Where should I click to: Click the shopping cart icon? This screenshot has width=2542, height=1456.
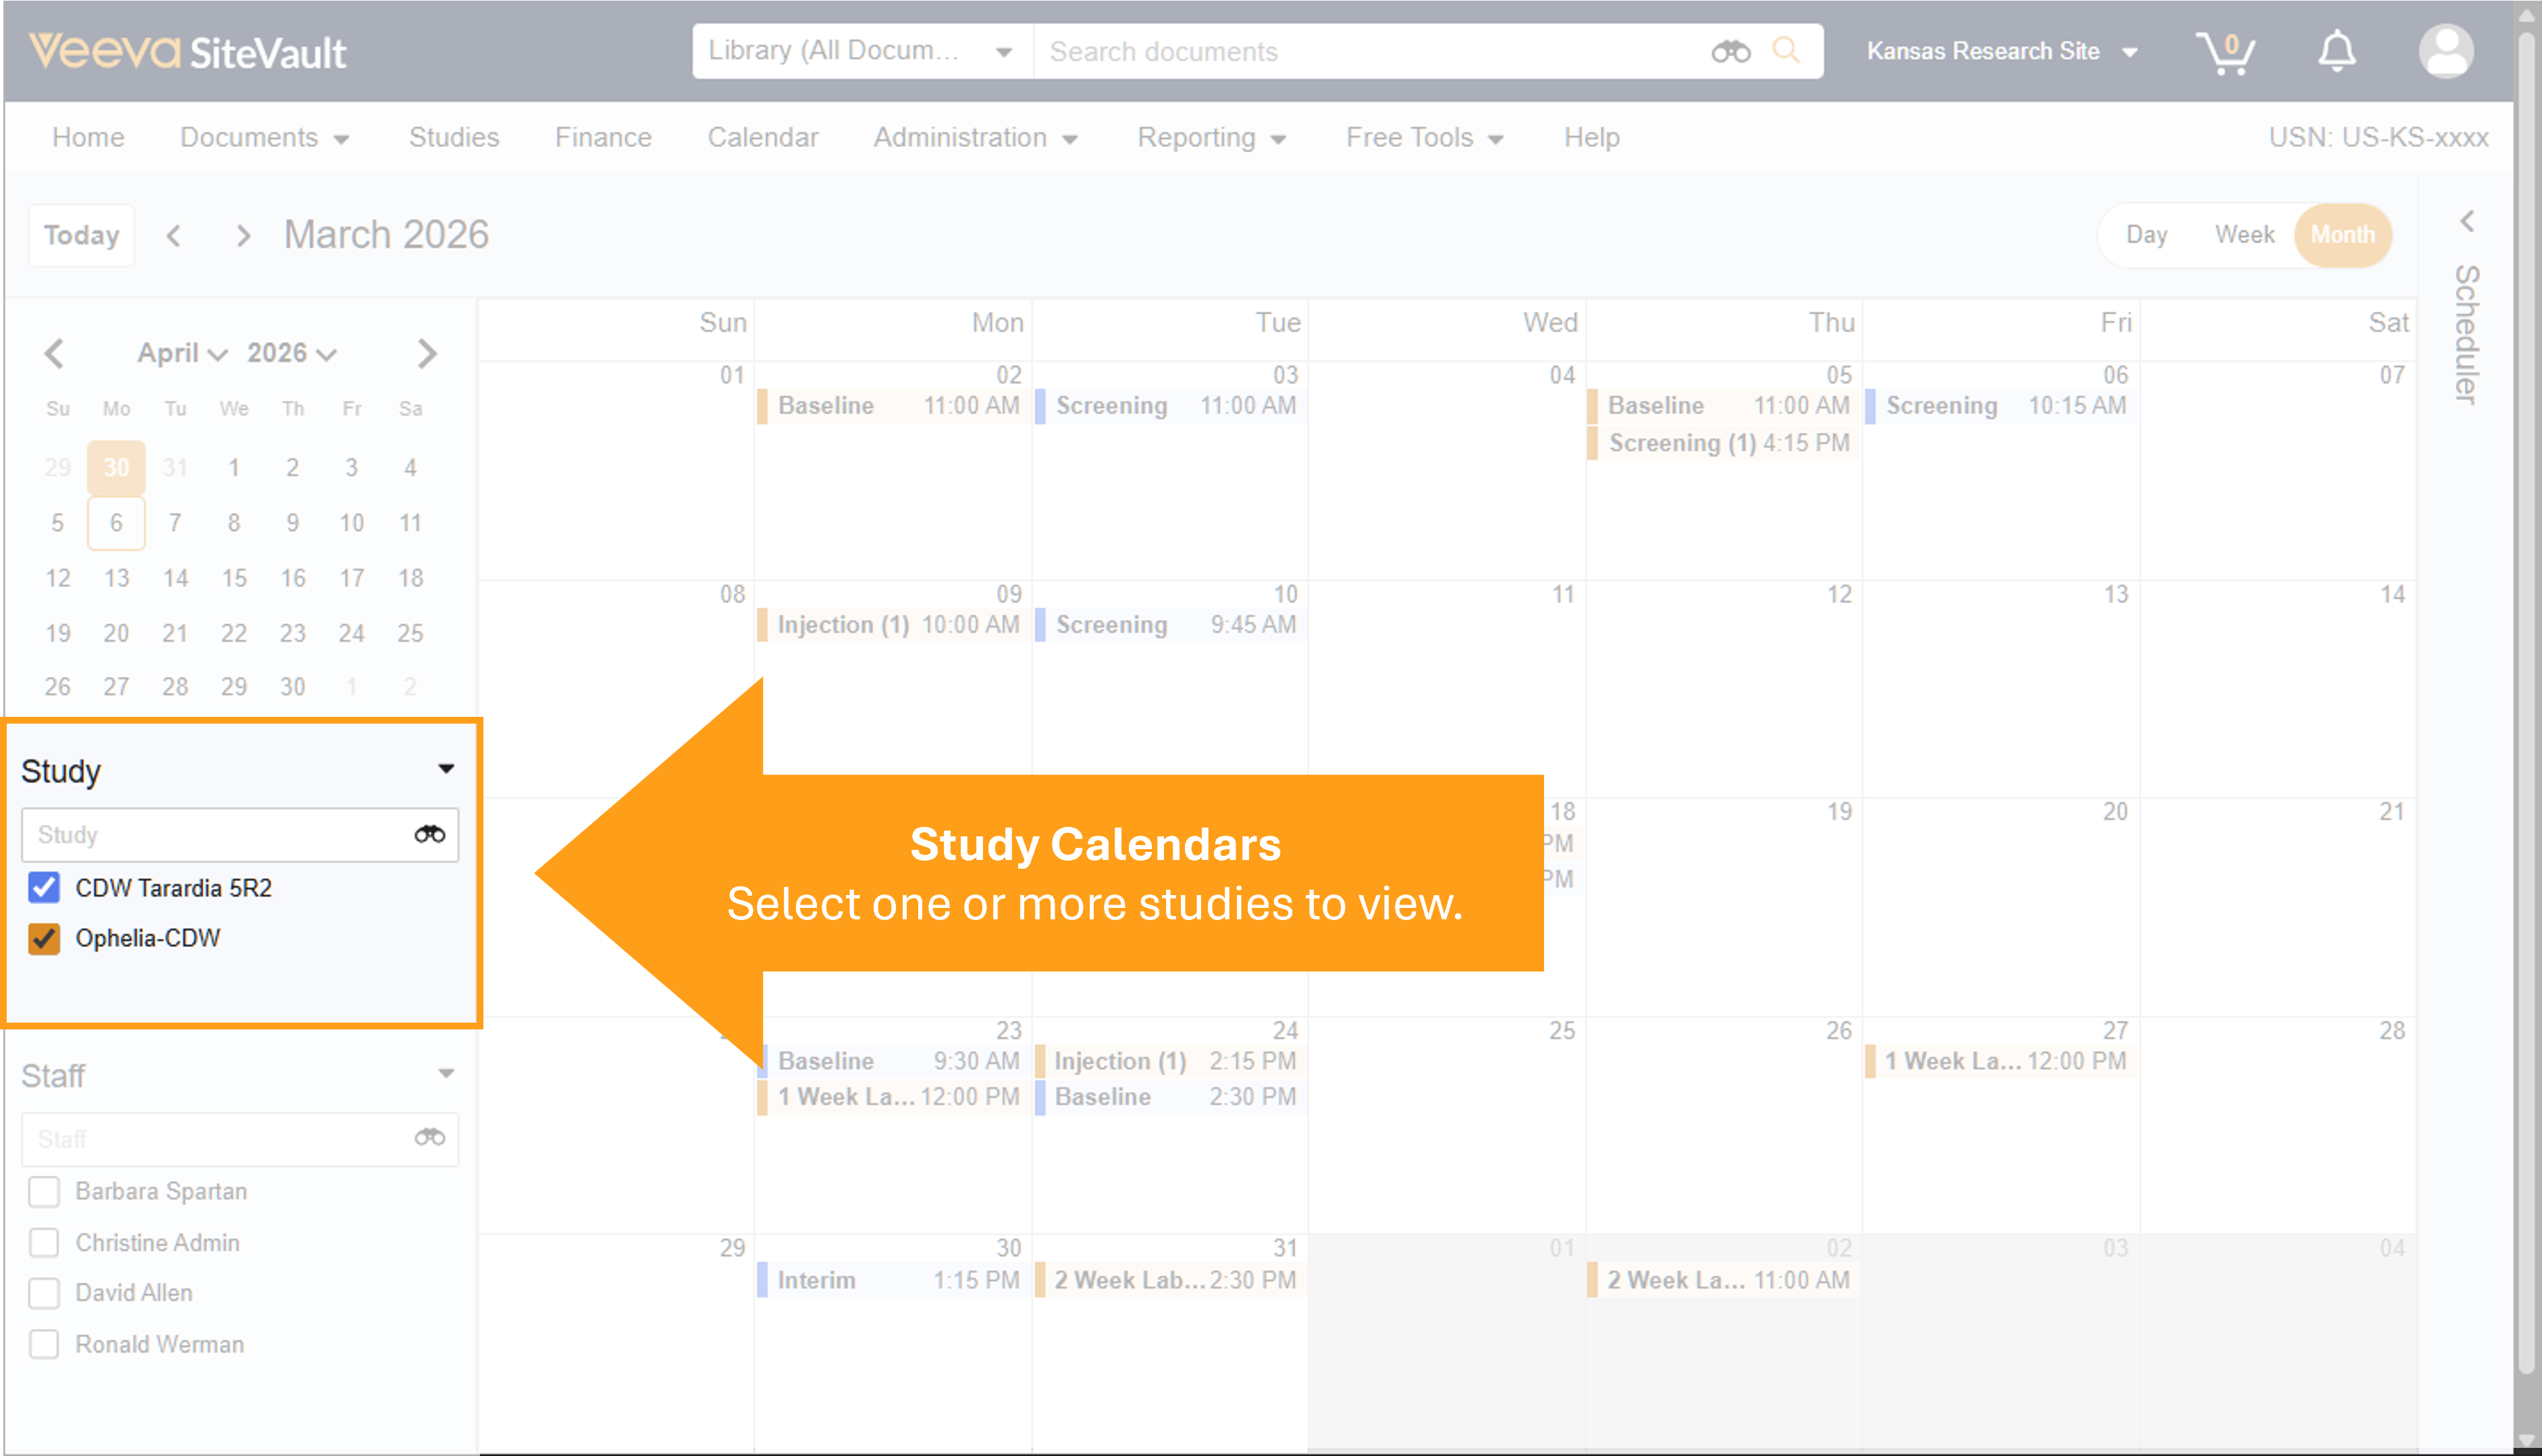tap(2224, 52)
